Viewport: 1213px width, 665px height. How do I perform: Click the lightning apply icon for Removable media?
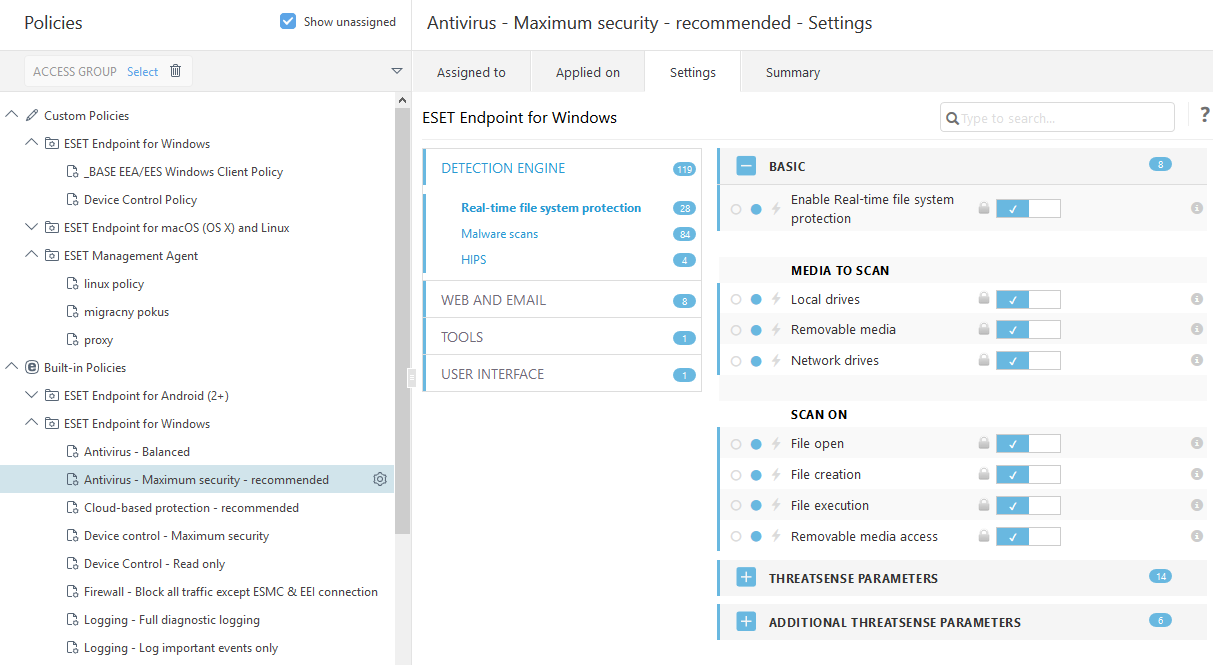(x=775, y=330)
